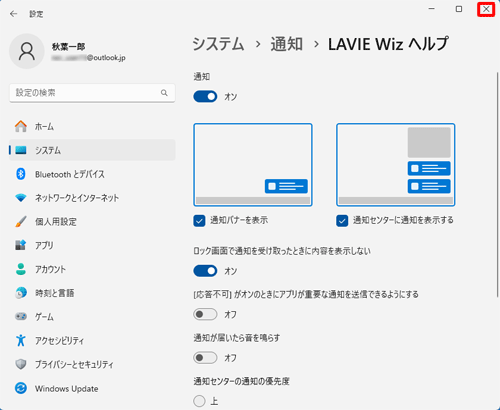The height and width of the screenshot is (410, 500).
Task: Go to アプリ settings page
Action: coord(92,245)
